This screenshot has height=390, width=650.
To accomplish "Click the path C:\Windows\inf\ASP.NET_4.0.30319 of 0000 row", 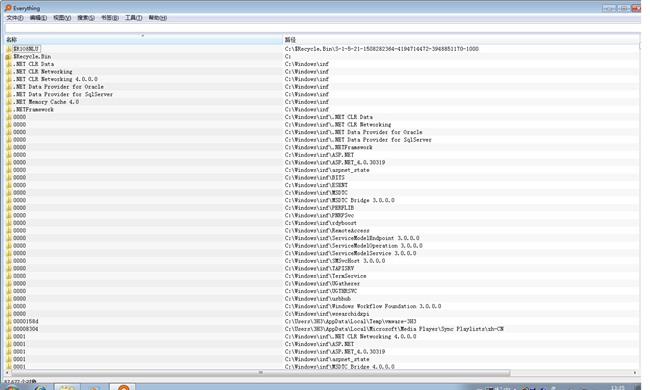I will pyautogui.click(x=335, y=162).
